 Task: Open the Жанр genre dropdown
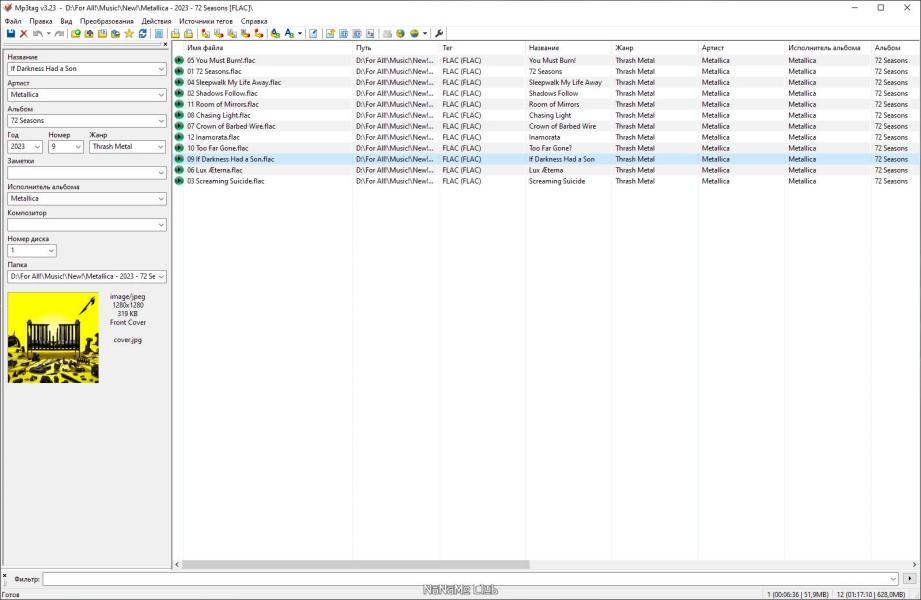point(161,146)
